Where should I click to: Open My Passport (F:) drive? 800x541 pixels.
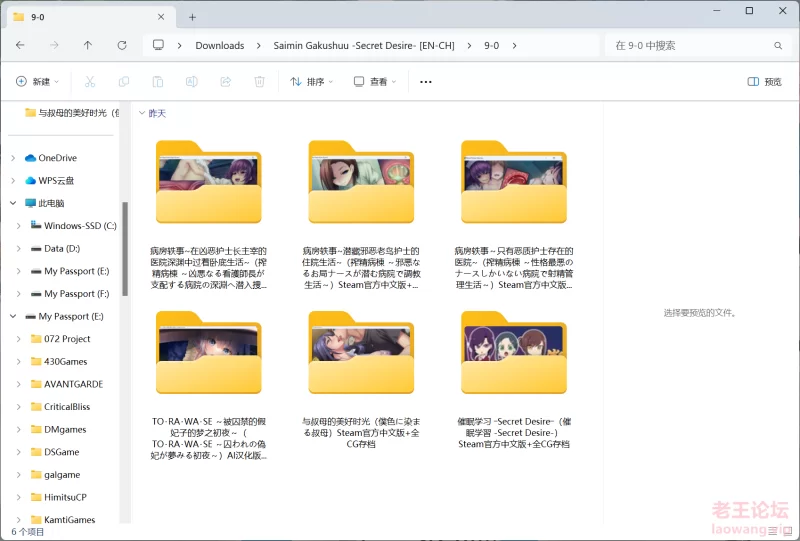(x=70, y=293)
